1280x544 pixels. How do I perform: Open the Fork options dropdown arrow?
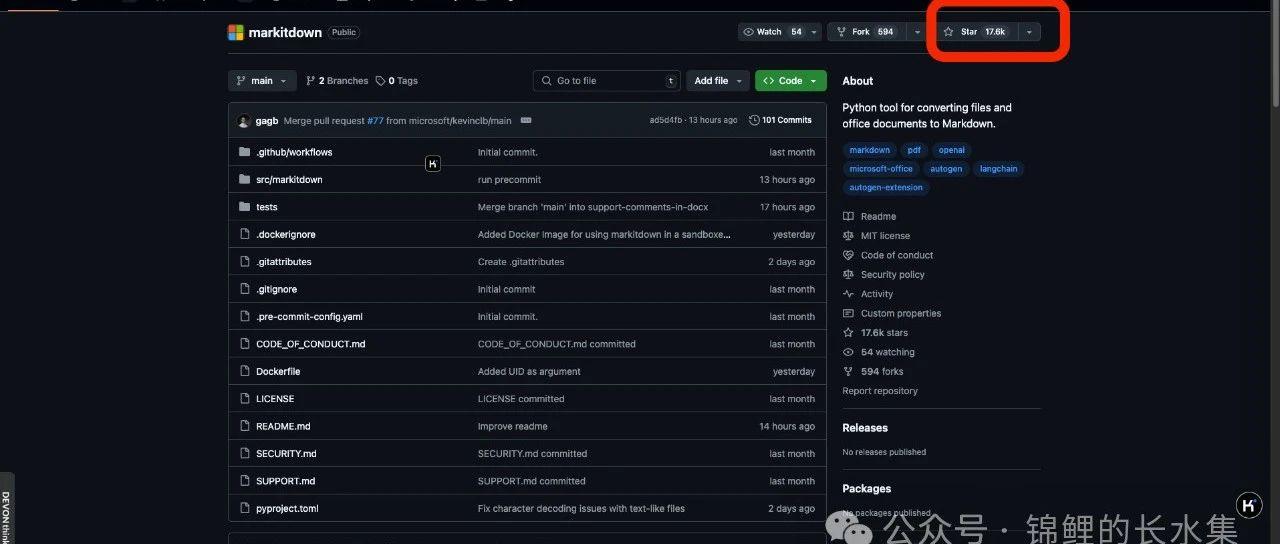click(x=917, y=32)
